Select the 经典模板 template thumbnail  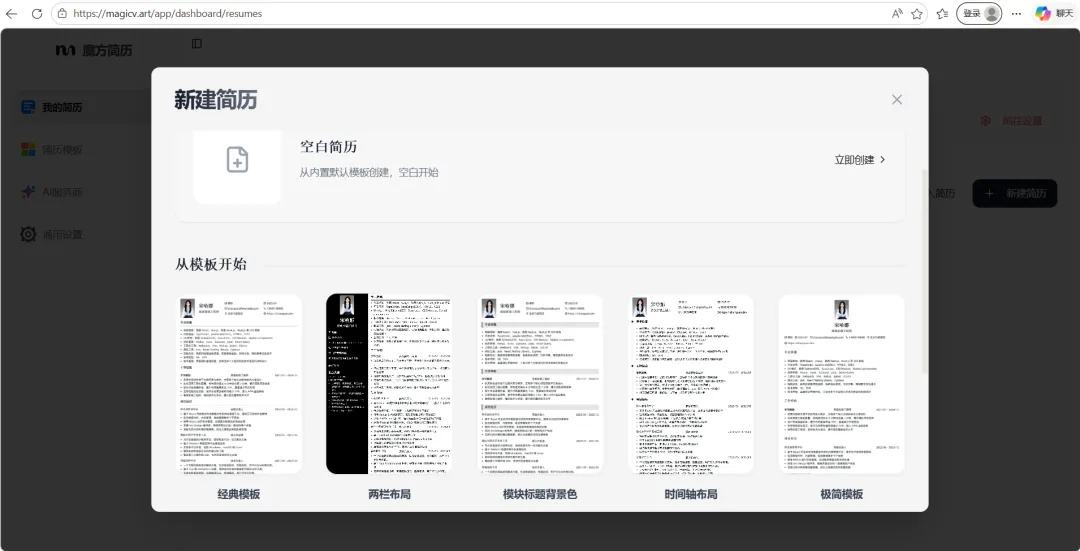[239, 384]
